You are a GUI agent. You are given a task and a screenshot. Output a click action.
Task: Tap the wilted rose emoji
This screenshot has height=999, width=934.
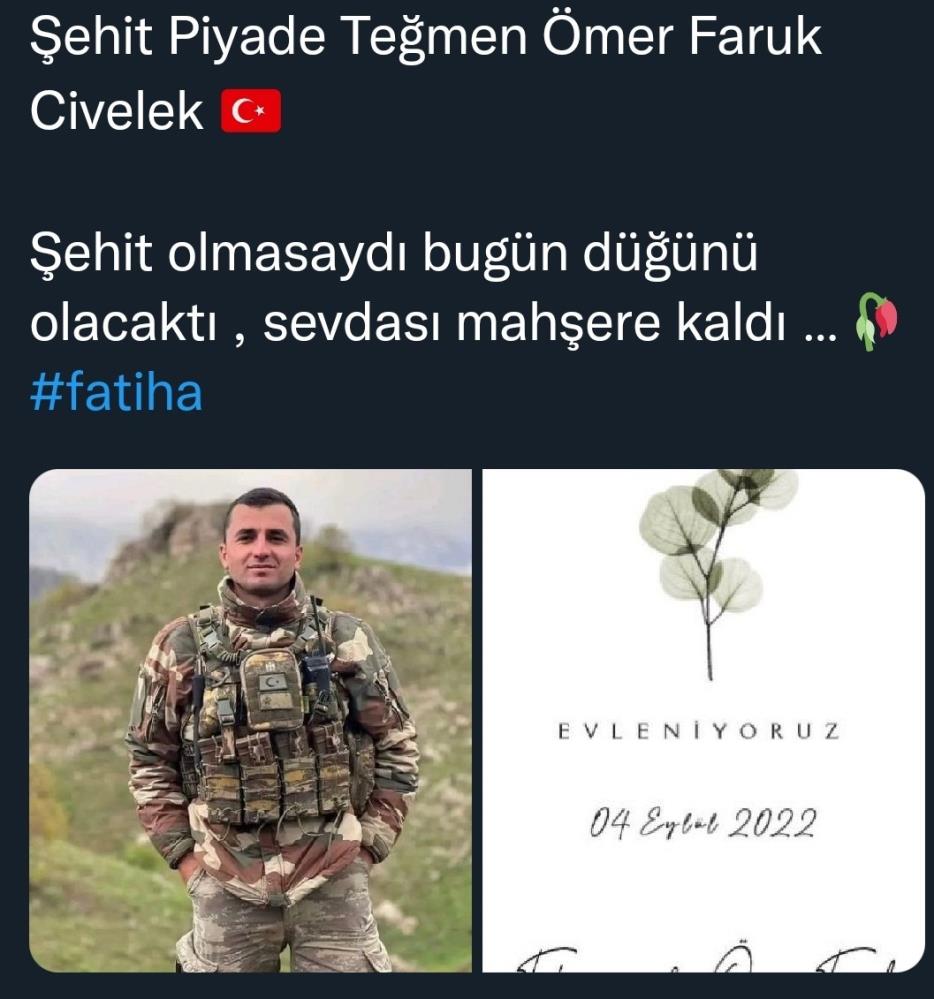[876, 322]
